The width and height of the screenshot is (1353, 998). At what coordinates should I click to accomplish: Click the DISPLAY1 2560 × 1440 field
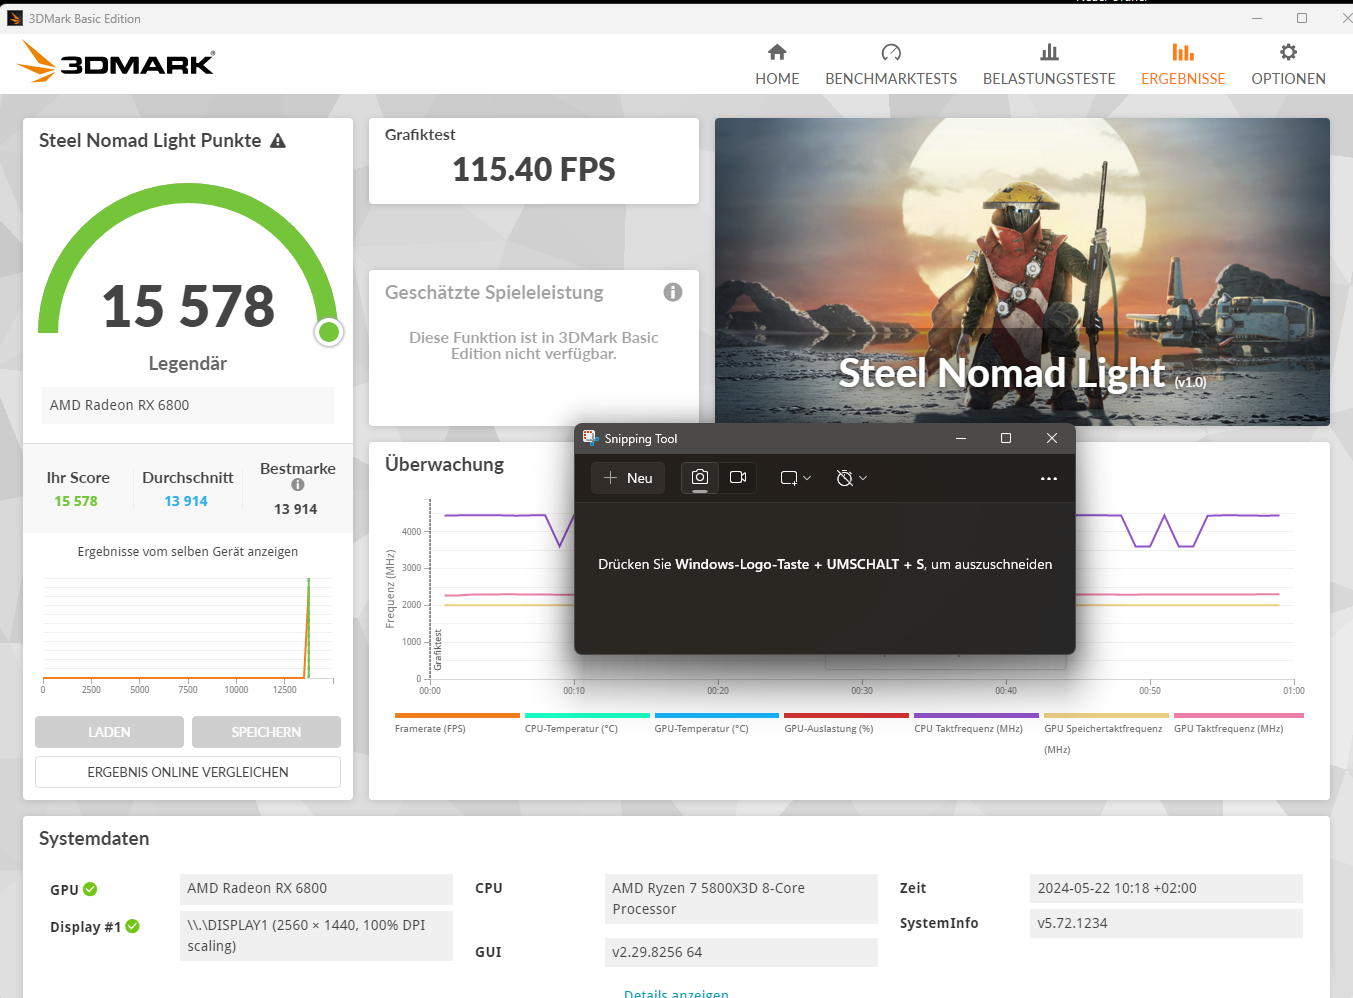[x=316, y=936]
